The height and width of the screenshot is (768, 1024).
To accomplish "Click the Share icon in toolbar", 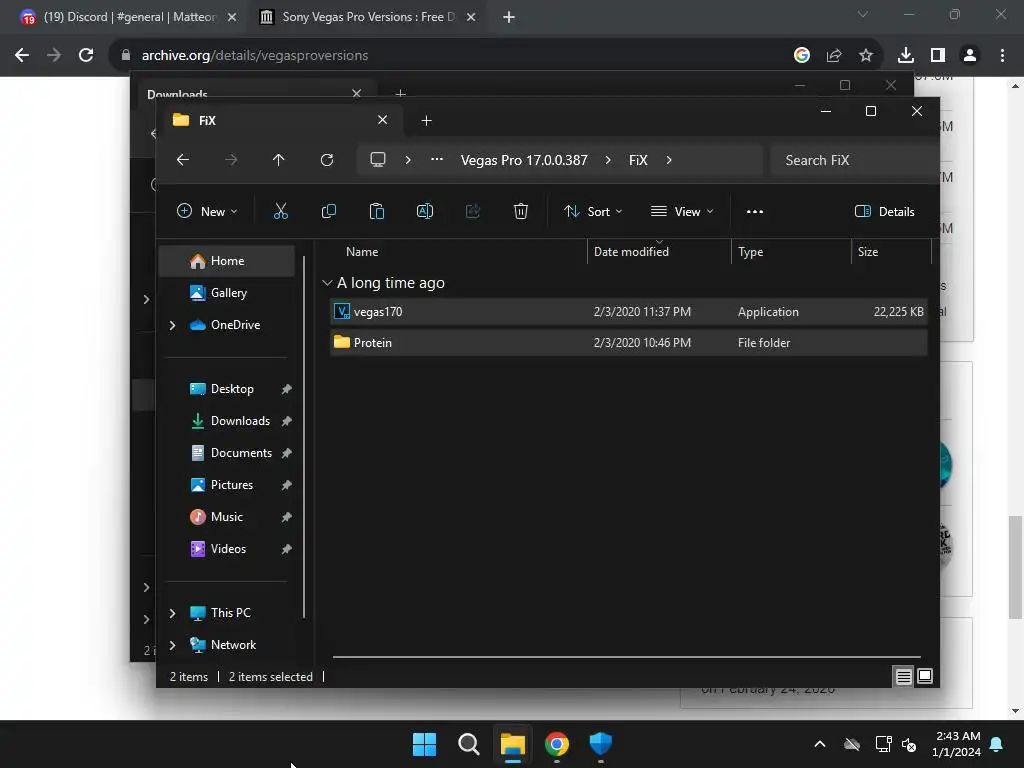I will pyautogui.click(x=473, y=211).
